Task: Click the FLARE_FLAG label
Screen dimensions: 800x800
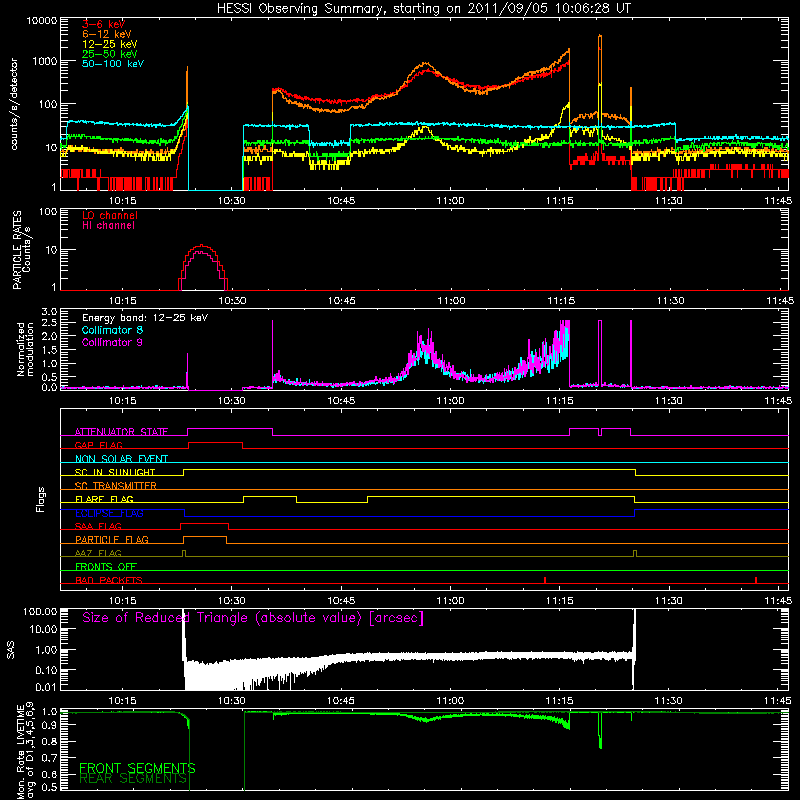Action: [x=104, y=499]
